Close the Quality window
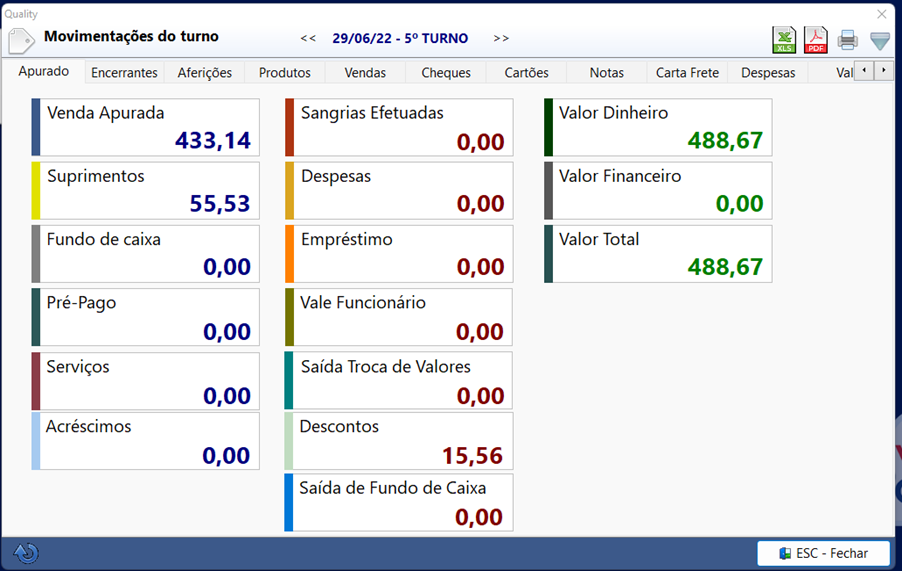The image size is (902, 571). click(881, 14)
